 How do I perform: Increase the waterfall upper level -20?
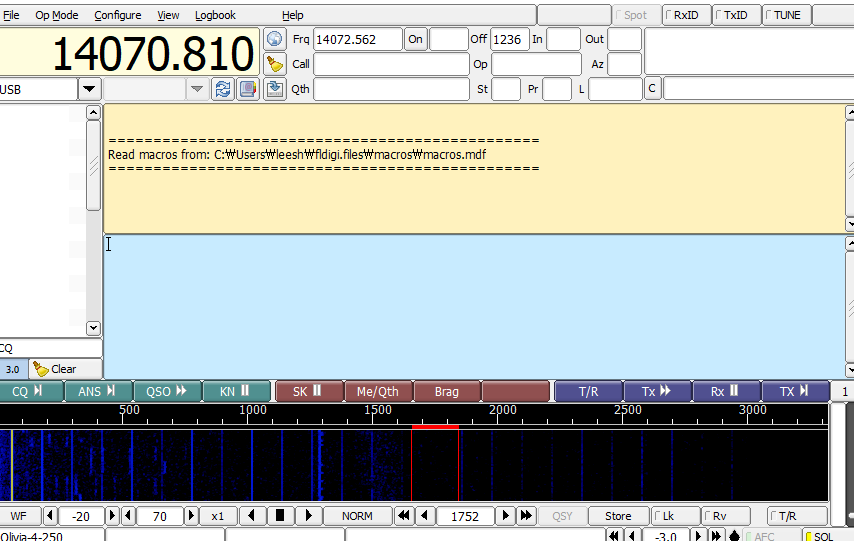coord(112,515)
